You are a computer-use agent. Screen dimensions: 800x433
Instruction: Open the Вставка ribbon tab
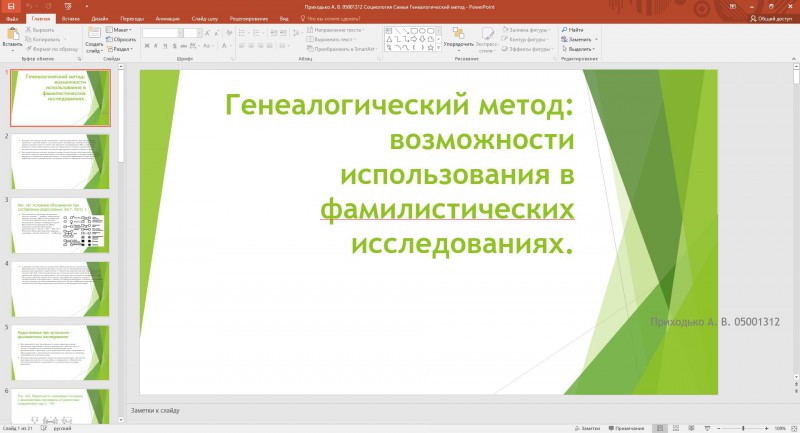click(70, 19)
